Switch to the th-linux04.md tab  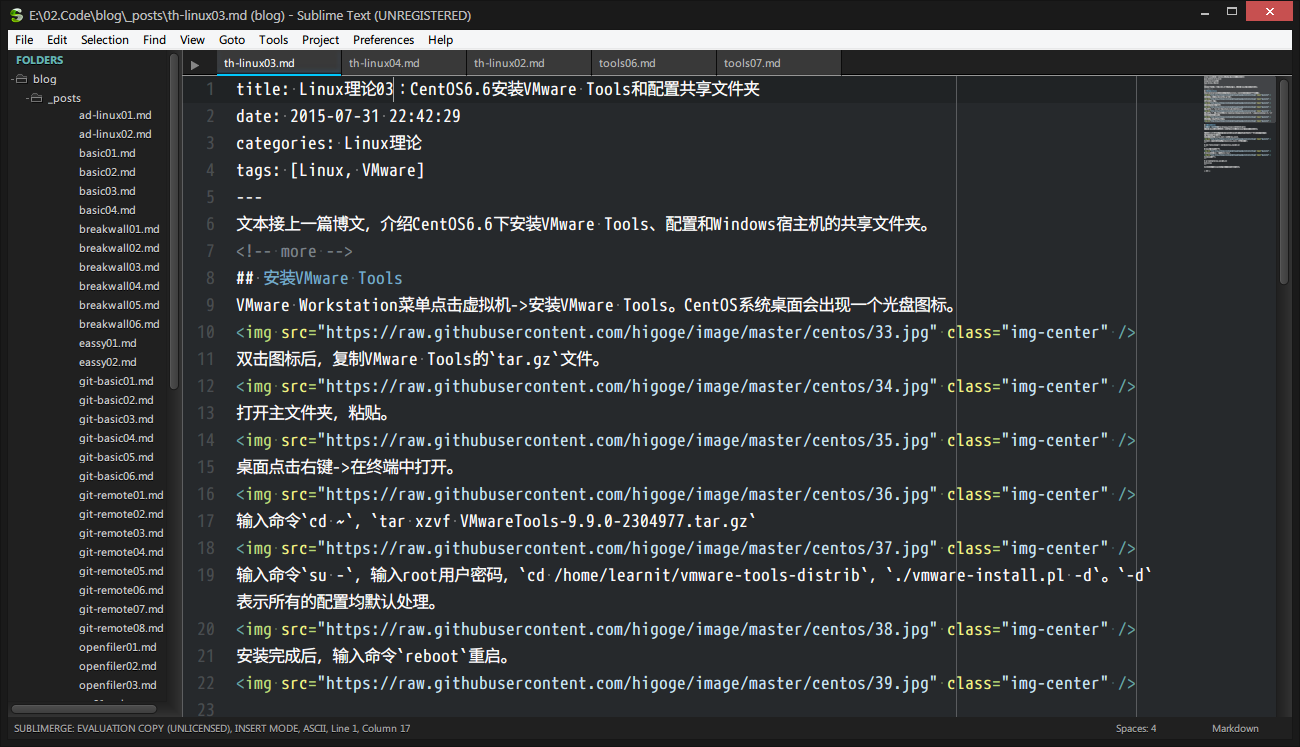404,63
